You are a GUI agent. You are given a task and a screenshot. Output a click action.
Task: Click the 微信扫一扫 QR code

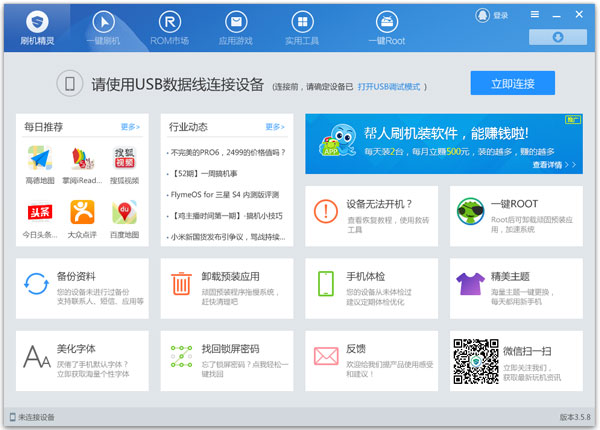point(476,361)
